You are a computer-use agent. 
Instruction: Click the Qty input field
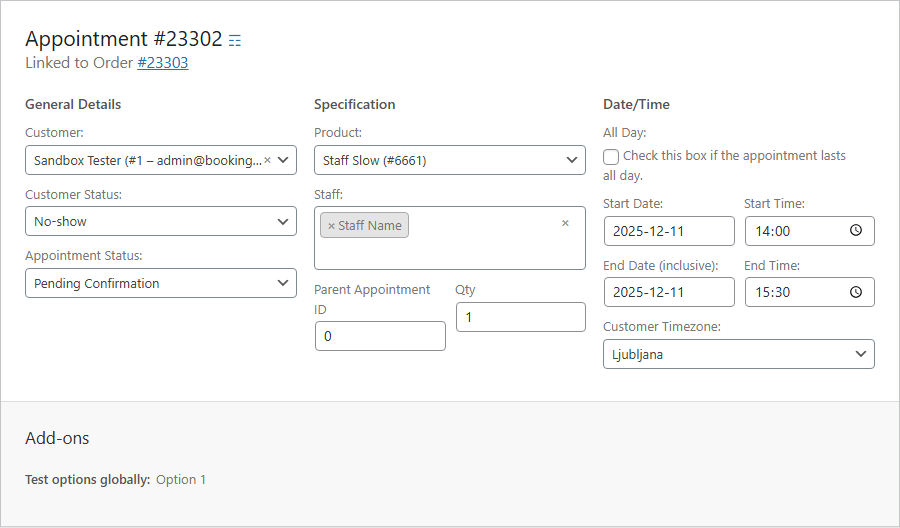click(520, 317)
